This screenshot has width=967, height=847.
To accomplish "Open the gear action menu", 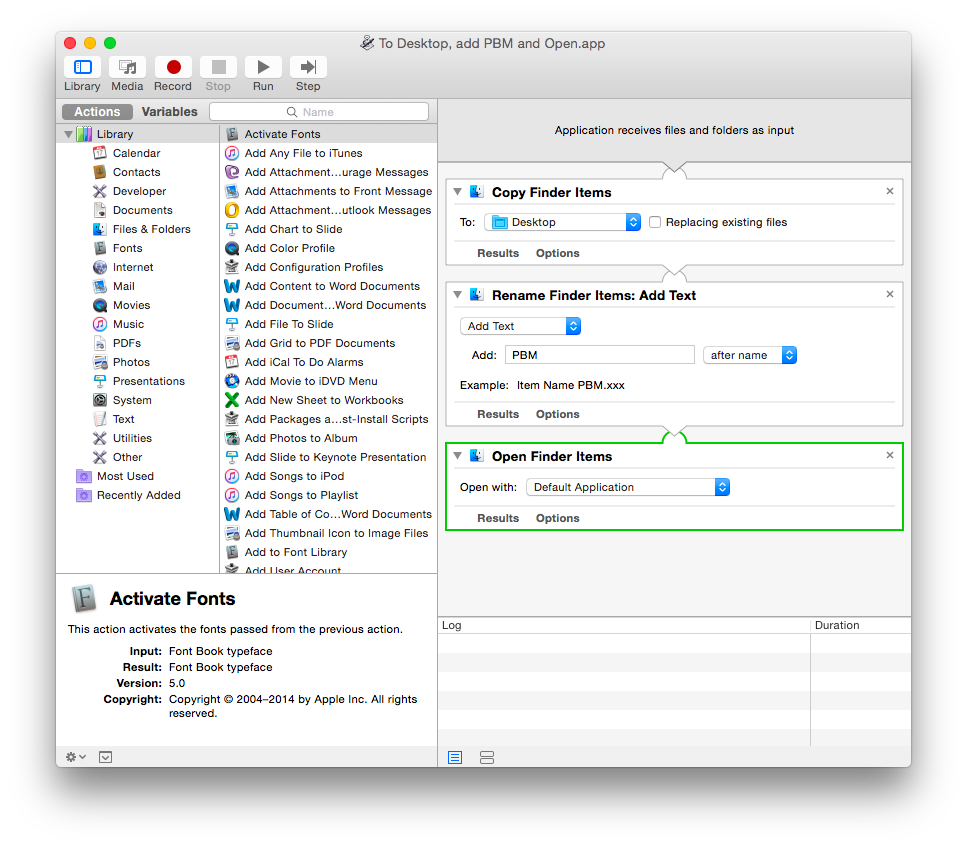I will (76, 757).
